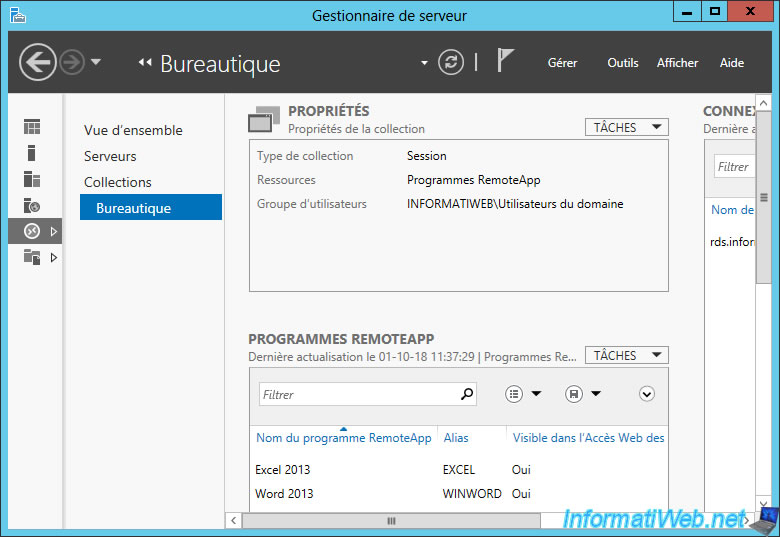780x537 pixels.
Task: Sort by Nom du programme RemoteApp column
Action: pos(343,438)
